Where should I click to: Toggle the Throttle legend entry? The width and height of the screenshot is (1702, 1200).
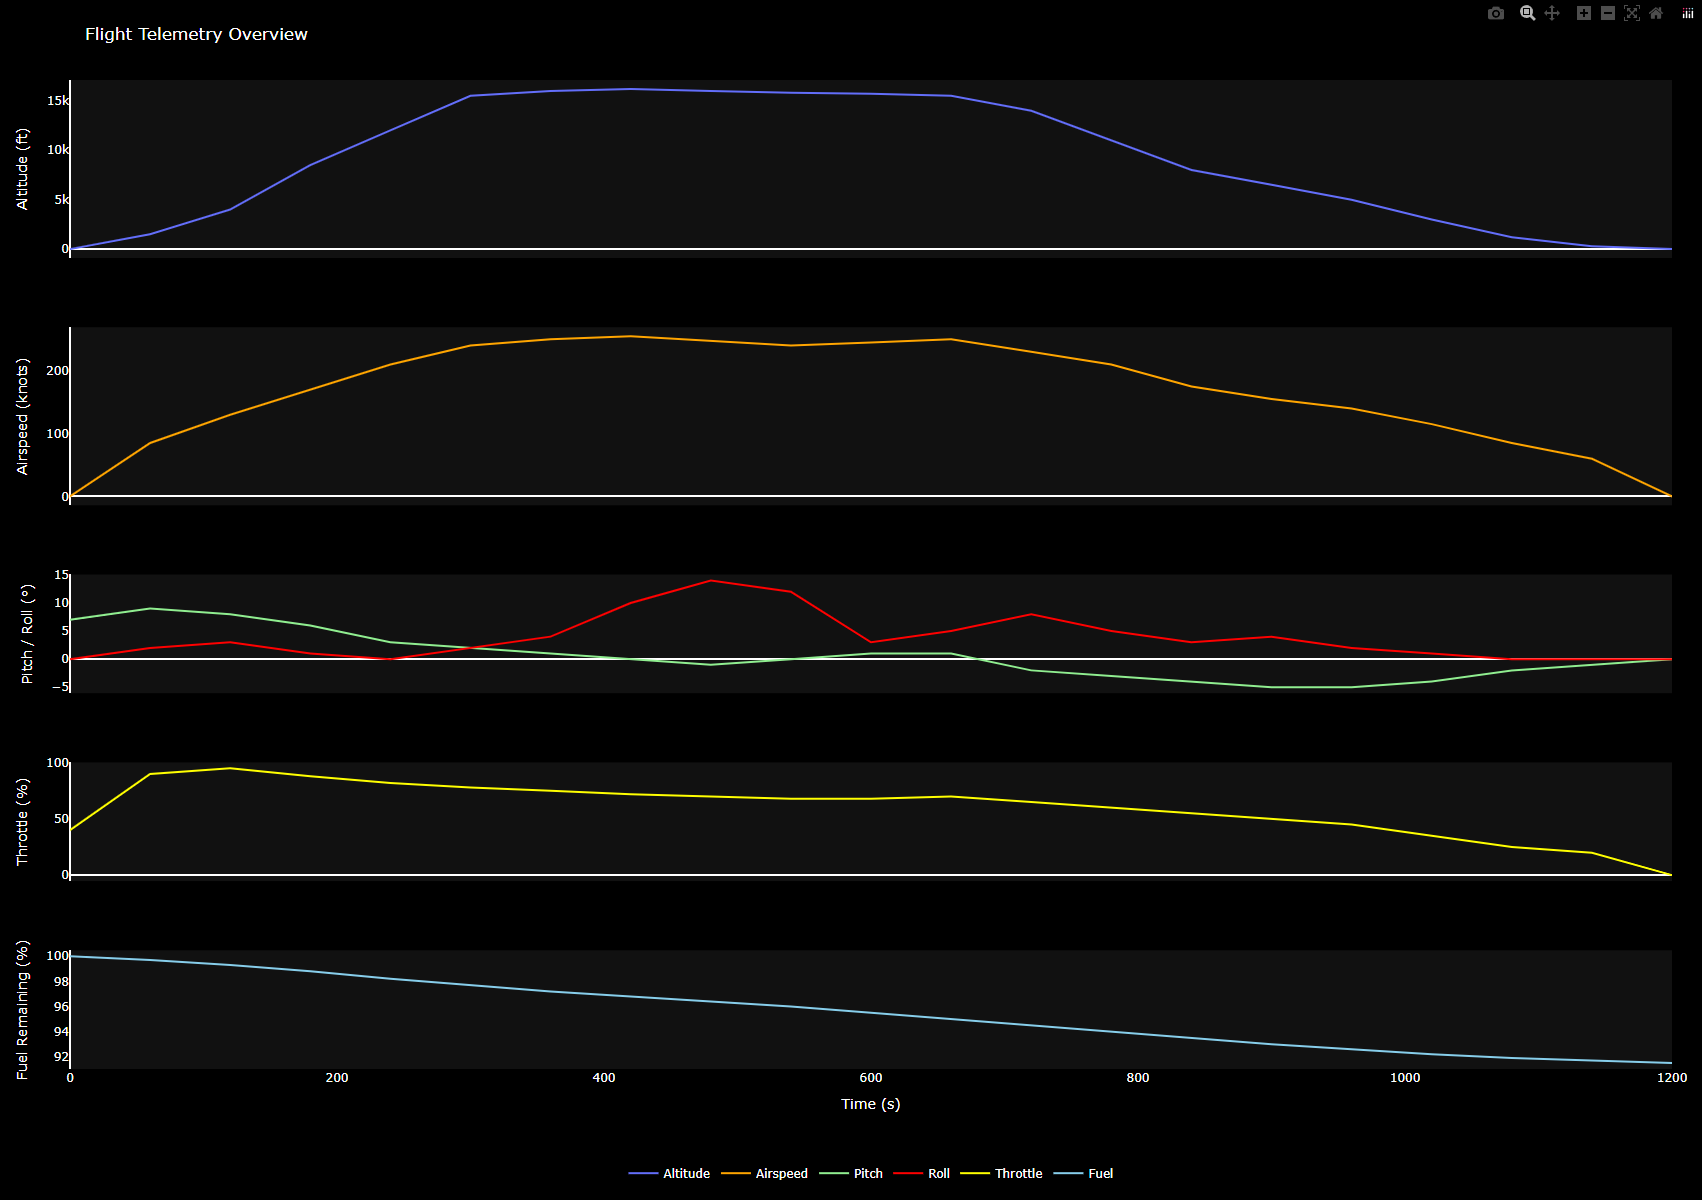point(1018,1173)
